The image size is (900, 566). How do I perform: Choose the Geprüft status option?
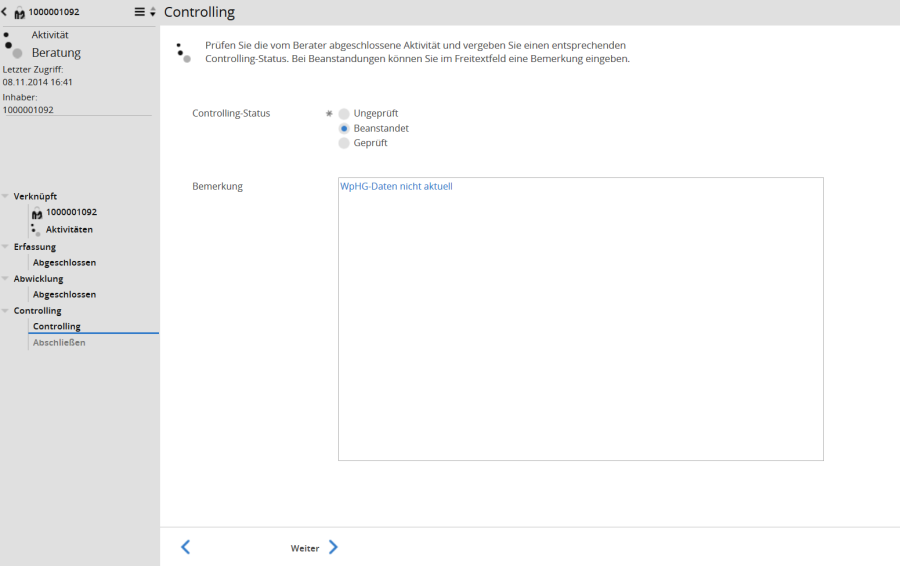click(x=344, y=143)
